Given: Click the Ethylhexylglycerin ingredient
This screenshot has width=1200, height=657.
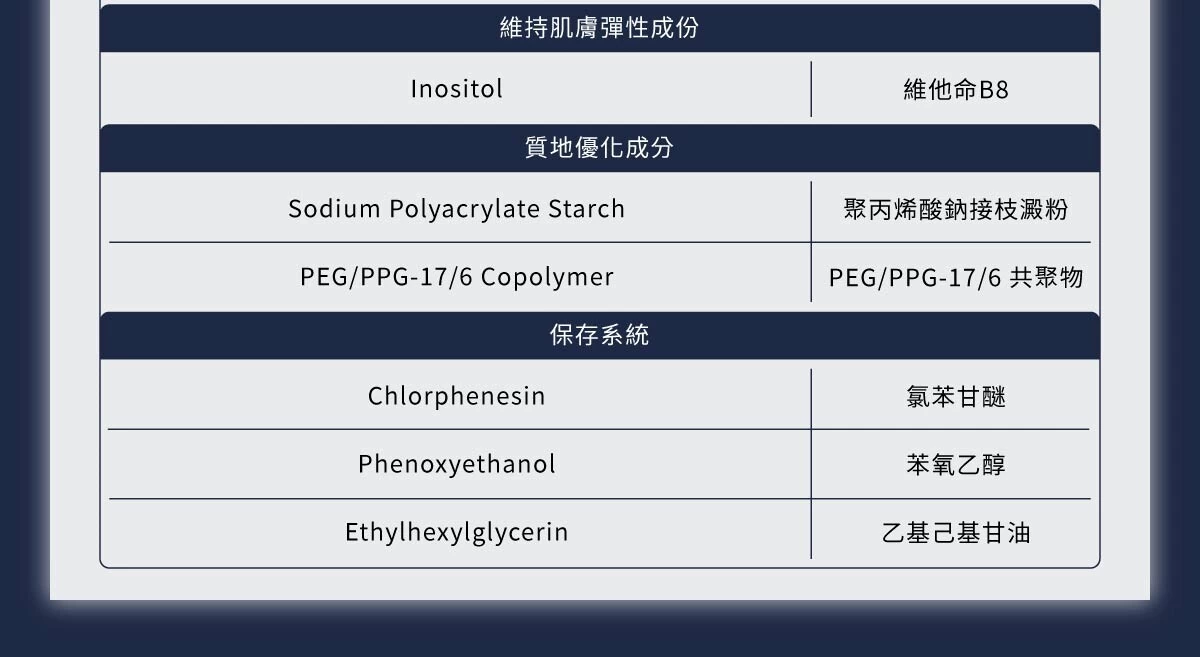Looking at the screenshot, I should 457,532.
